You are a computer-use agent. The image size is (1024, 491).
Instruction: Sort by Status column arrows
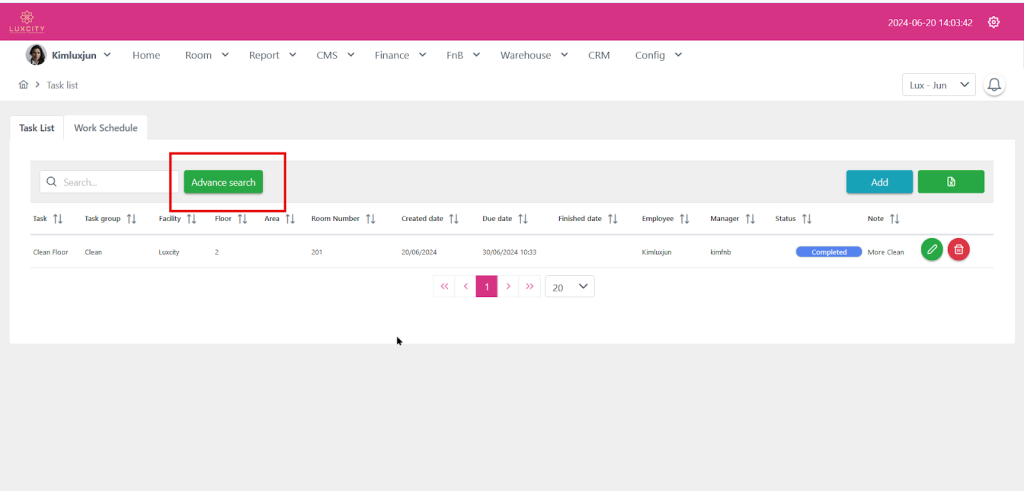click(806, 218)
